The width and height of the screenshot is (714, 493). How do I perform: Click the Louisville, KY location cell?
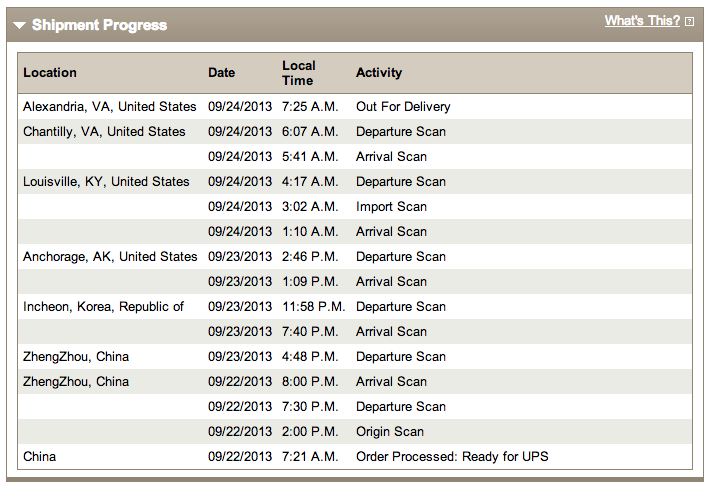click(x=106, y=182)
